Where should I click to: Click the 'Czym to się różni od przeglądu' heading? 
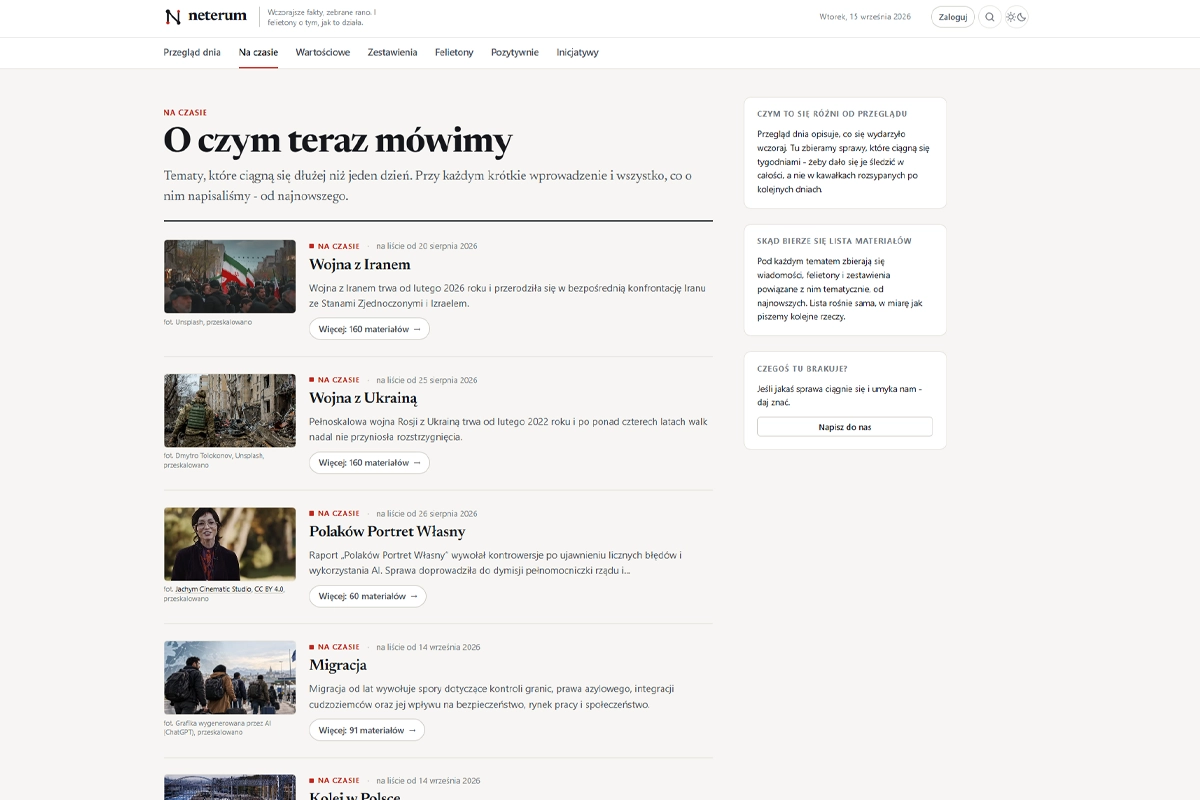point(832,113)
